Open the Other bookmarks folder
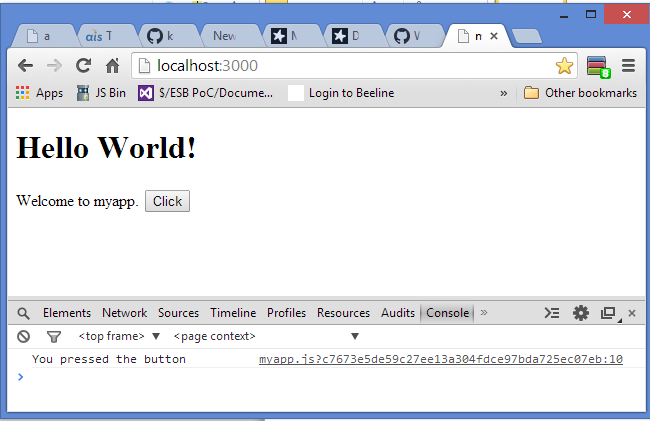Viewport: 650px width, 421px height. (581, 93)
